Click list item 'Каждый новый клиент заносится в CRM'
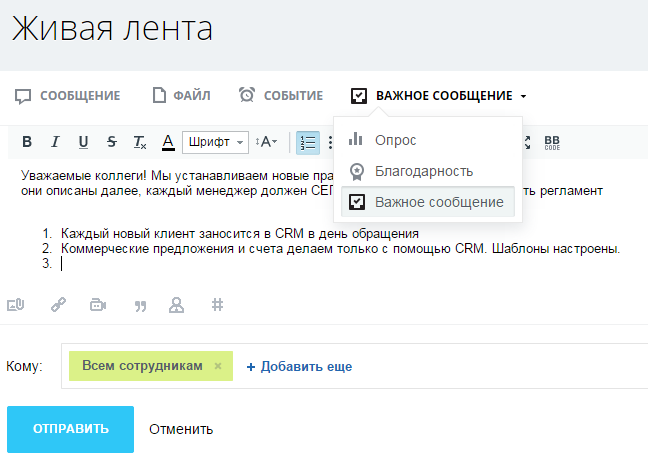Viewport: 648px width, 465px height. click(x=240, y=234)
